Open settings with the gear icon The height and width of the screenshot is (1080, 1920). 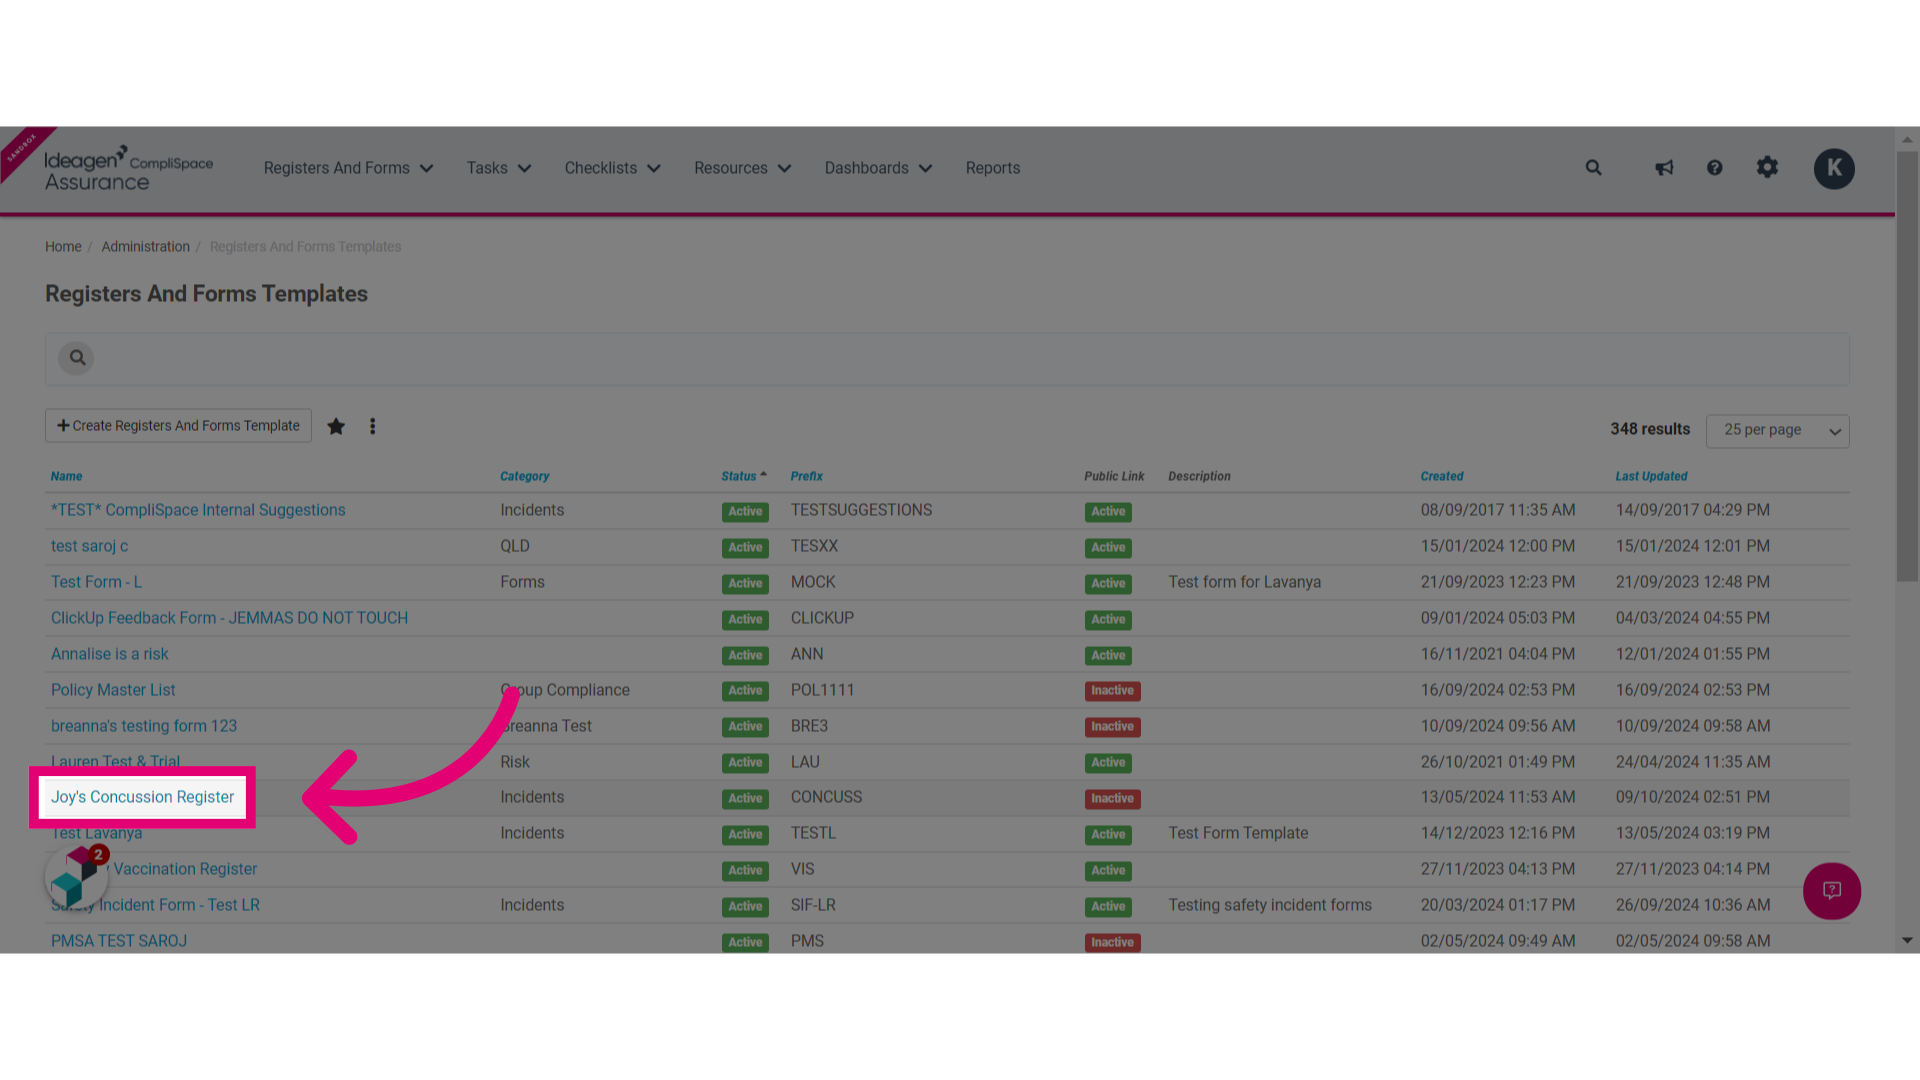[x=1767, y=168]
